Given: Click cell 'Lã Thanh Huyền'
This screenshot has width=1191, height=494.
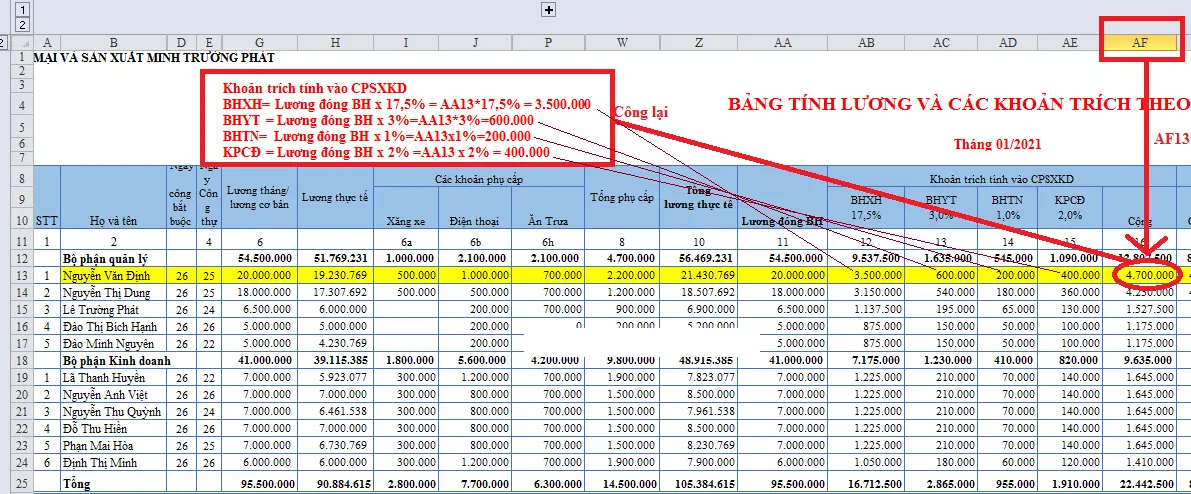Looking at the screenshot, I should pyautogui.click(x=113, y=378).
